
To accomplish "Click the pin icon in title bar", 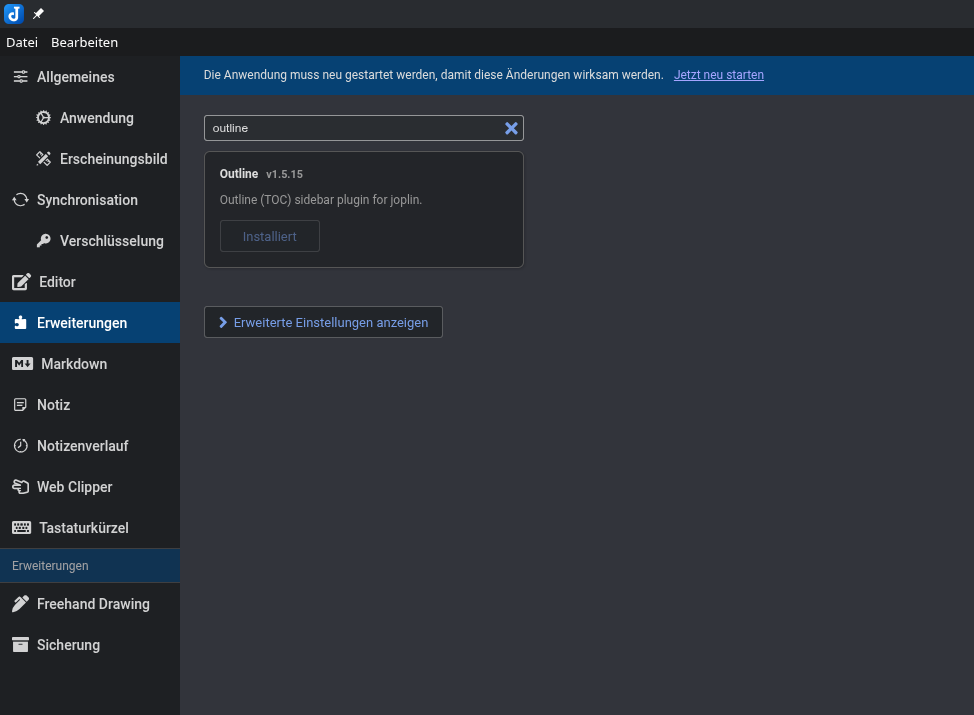I will tap(39, 14).
